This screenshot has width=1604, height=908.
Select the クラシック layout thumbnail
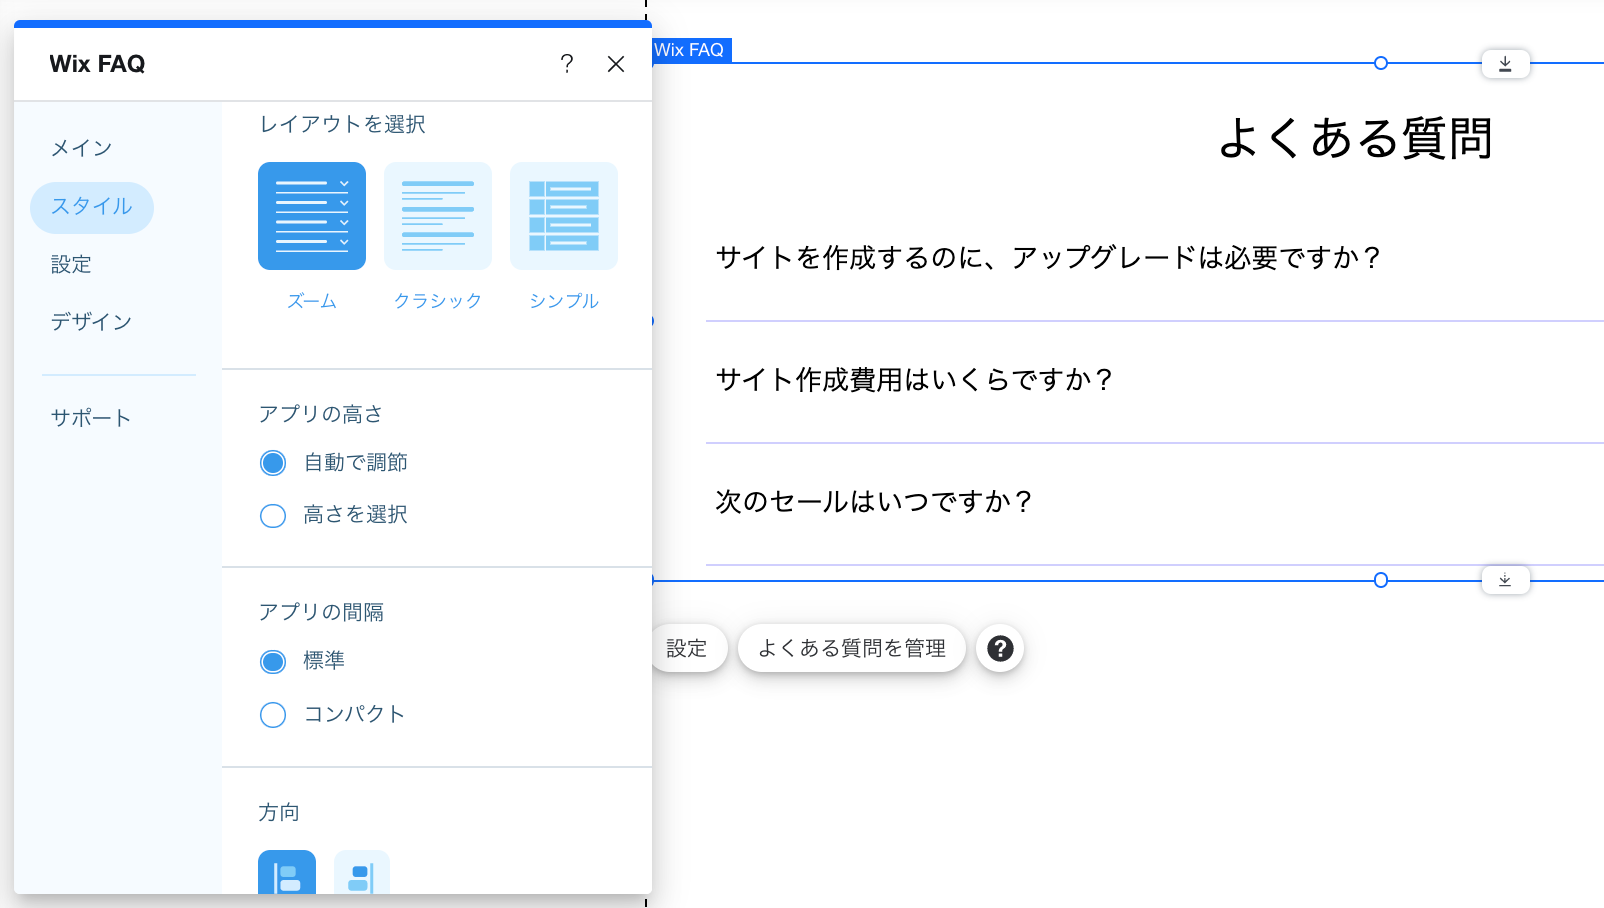click(437, 215)
